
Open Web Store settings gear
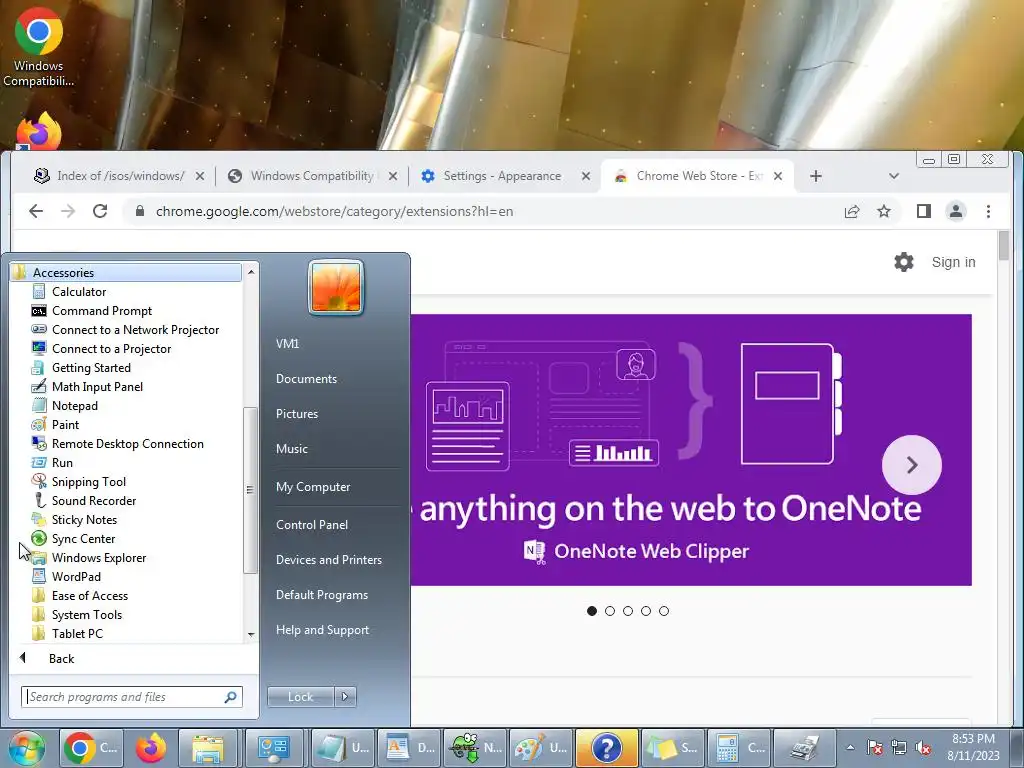[904, 262]
